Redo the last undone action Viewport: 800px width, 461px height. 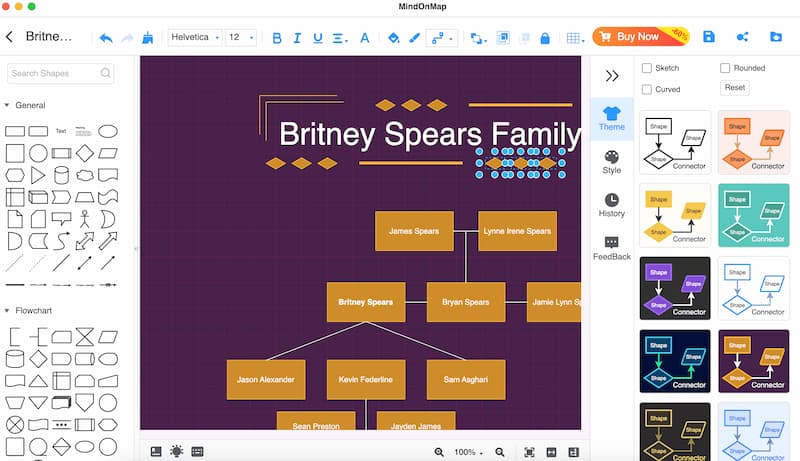(x=127, y=38)
